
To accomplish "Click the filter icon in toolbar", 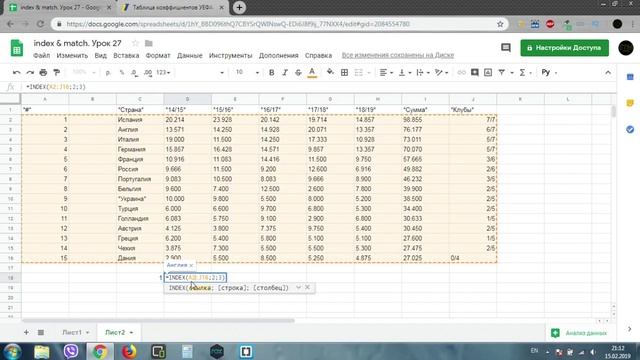I will point(502,73).
